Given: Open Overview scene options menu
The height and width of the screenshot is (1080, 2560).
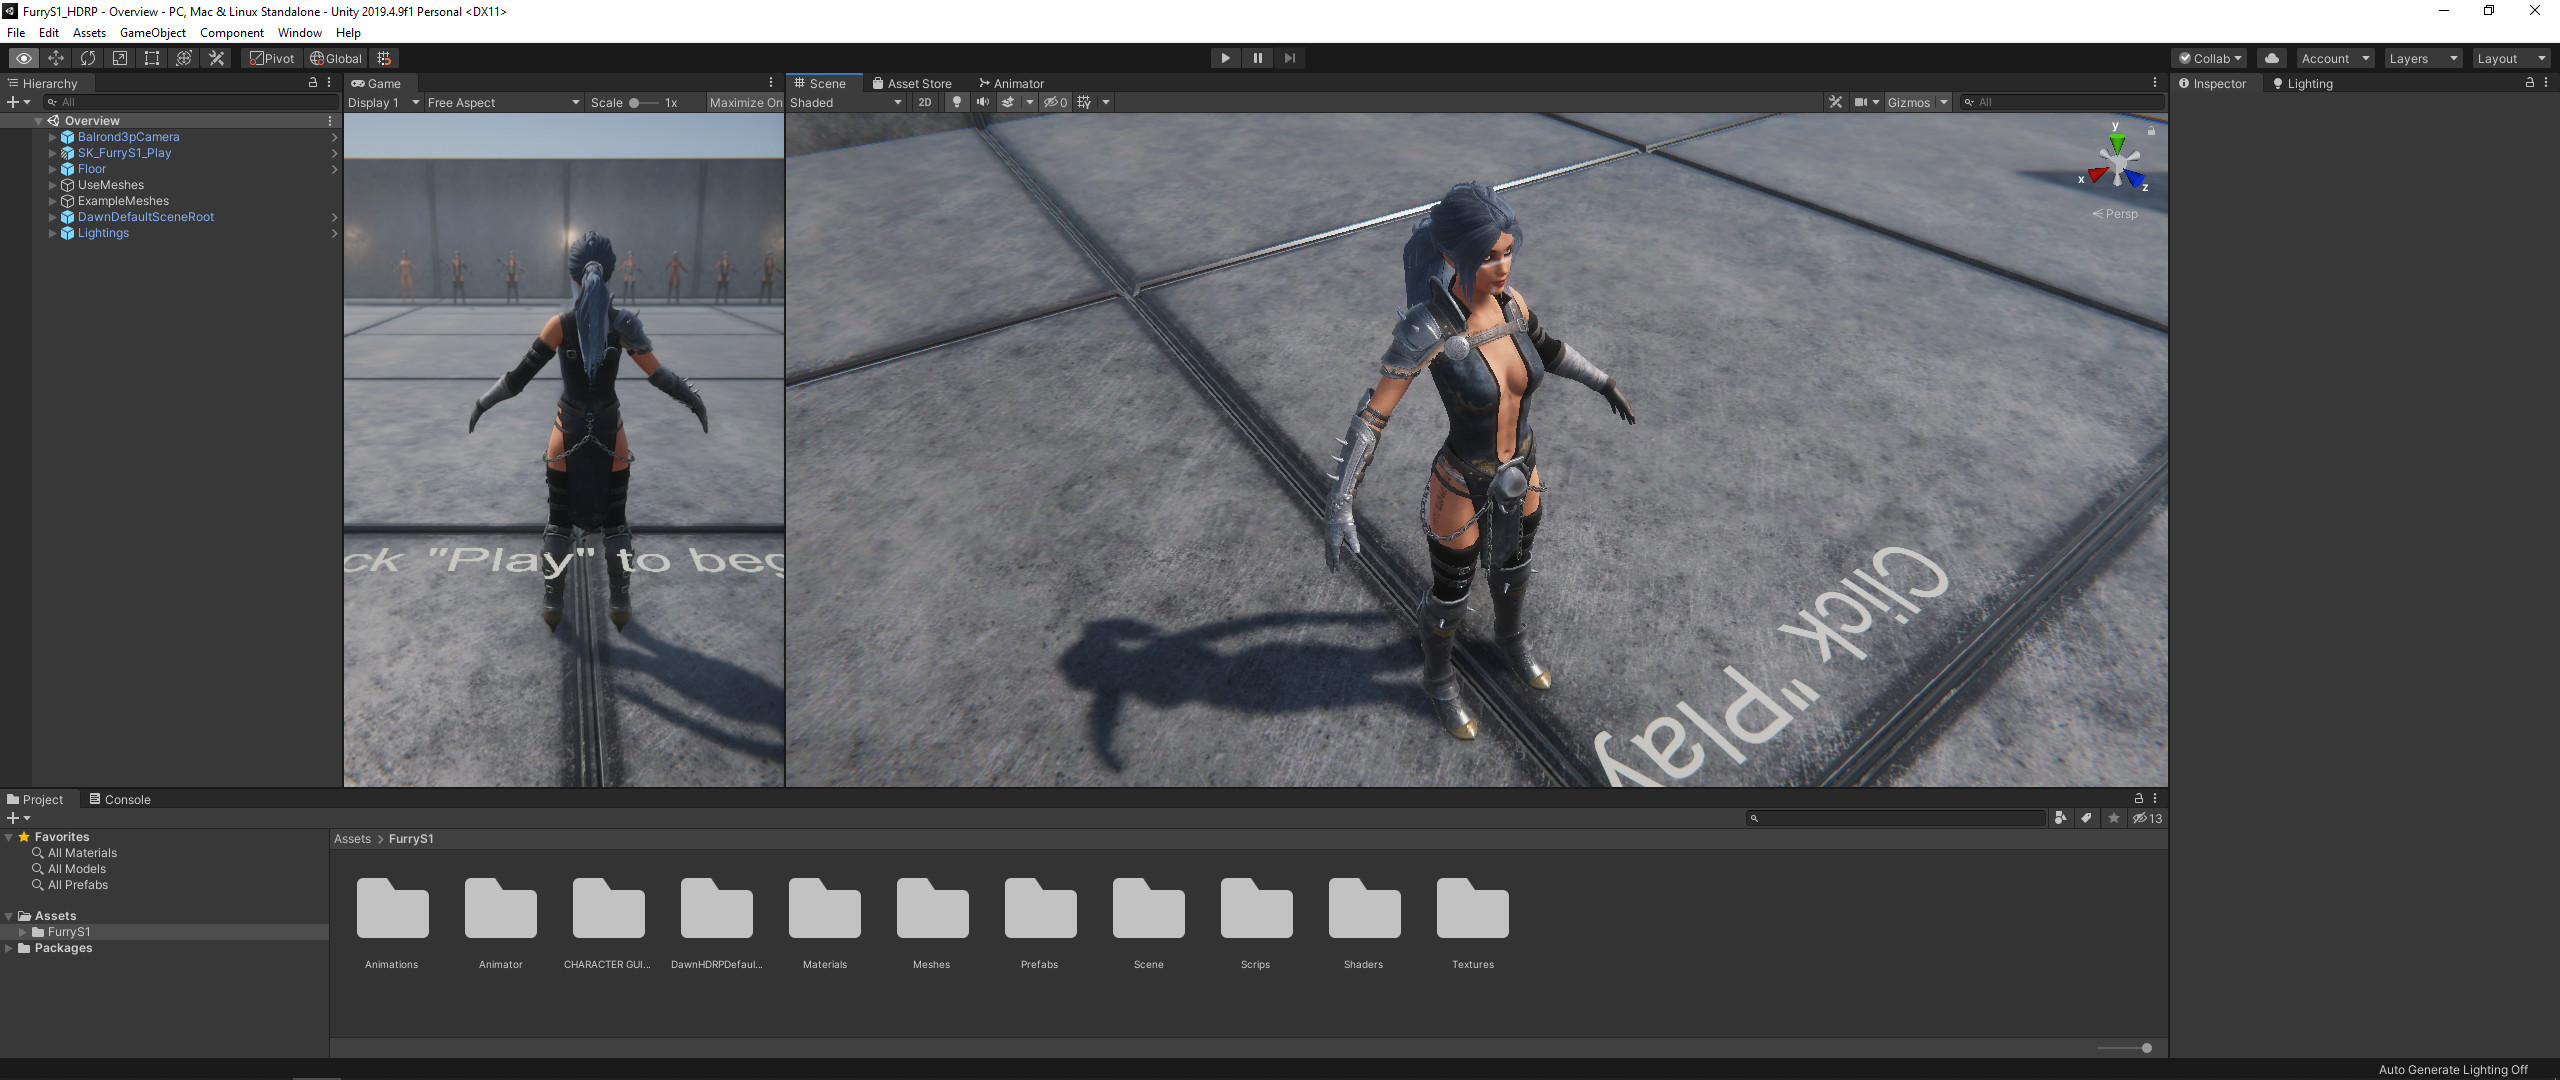Looking at the screenshot, I should pos(330,121).
